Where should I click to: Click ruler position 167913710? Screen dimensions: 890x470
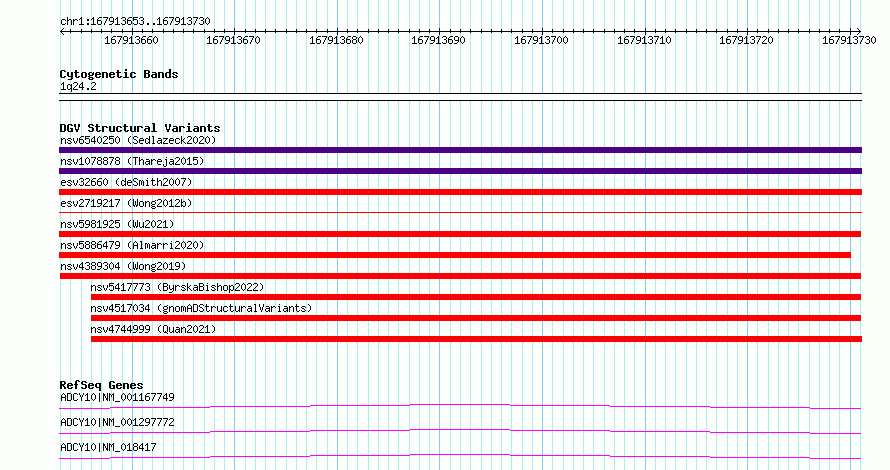(x=644, y=40)
